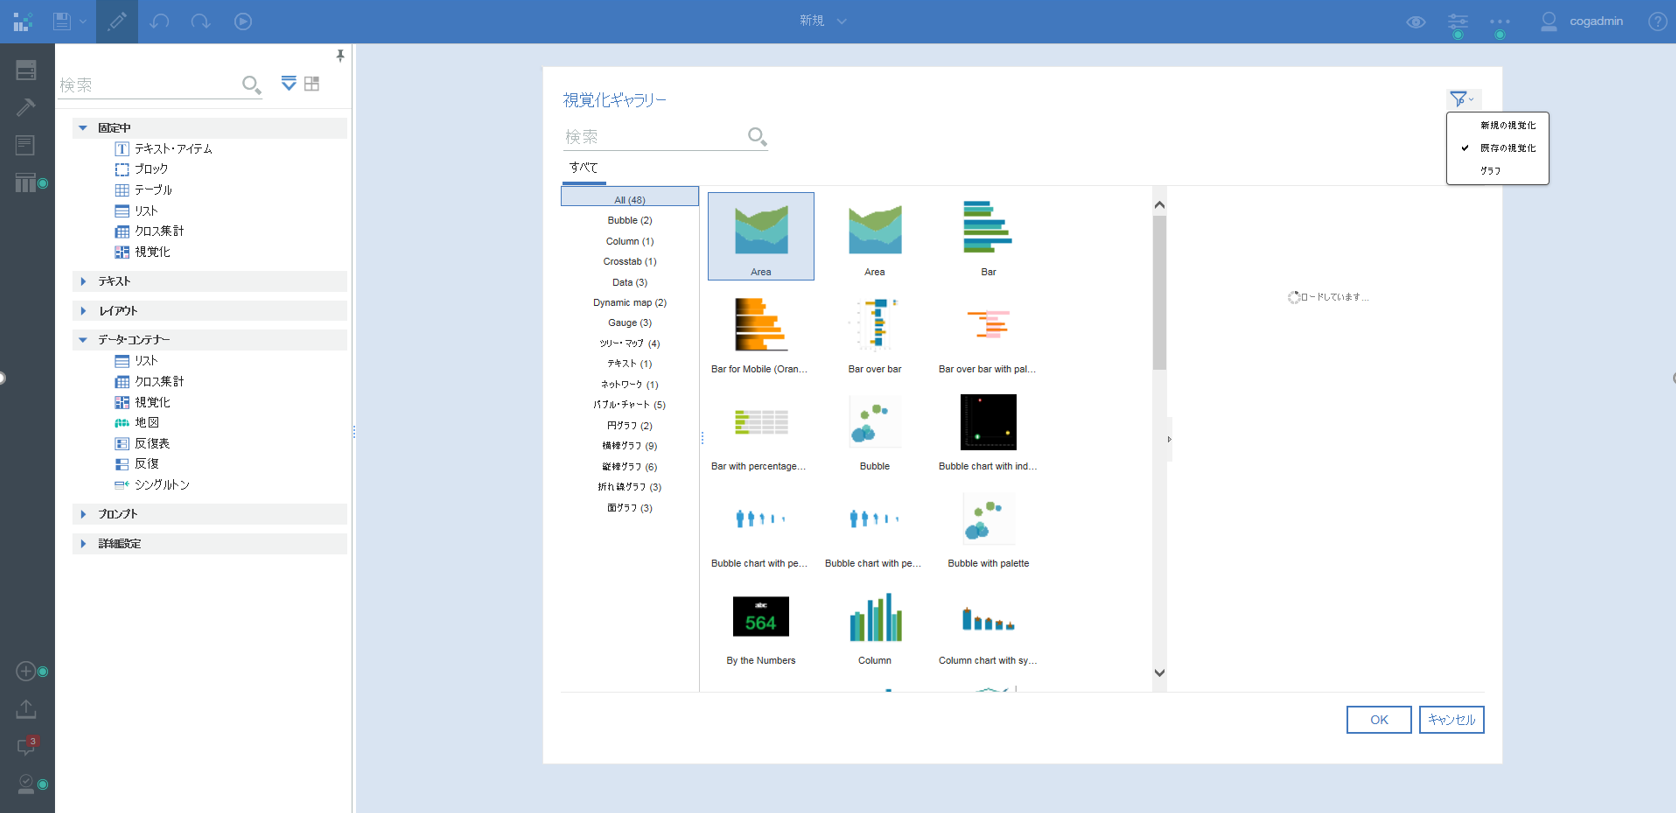Open the toolbox hammer icon in sidebar

(x=26, y=107)
